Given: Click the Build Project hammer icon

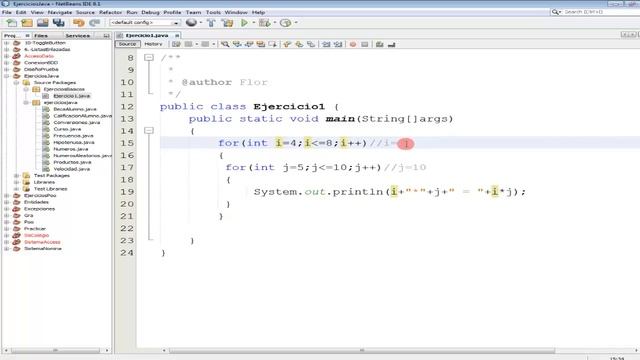Looking at the screenshot, I should click(211, 23).
